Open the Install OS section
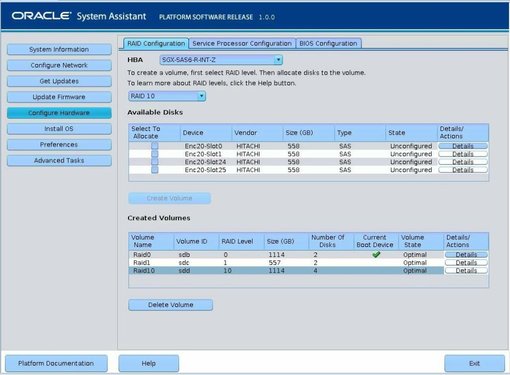 [59, 129]
